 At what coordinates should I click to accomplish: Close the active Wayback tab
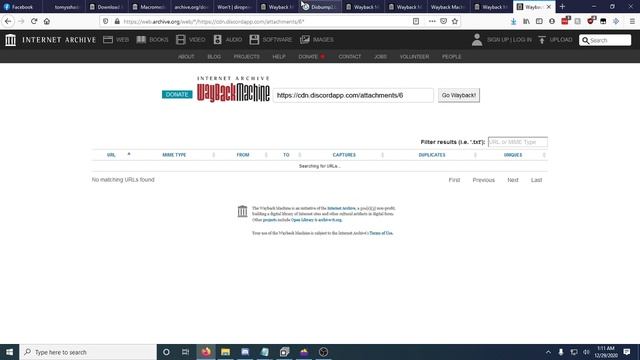pos(549,7)
